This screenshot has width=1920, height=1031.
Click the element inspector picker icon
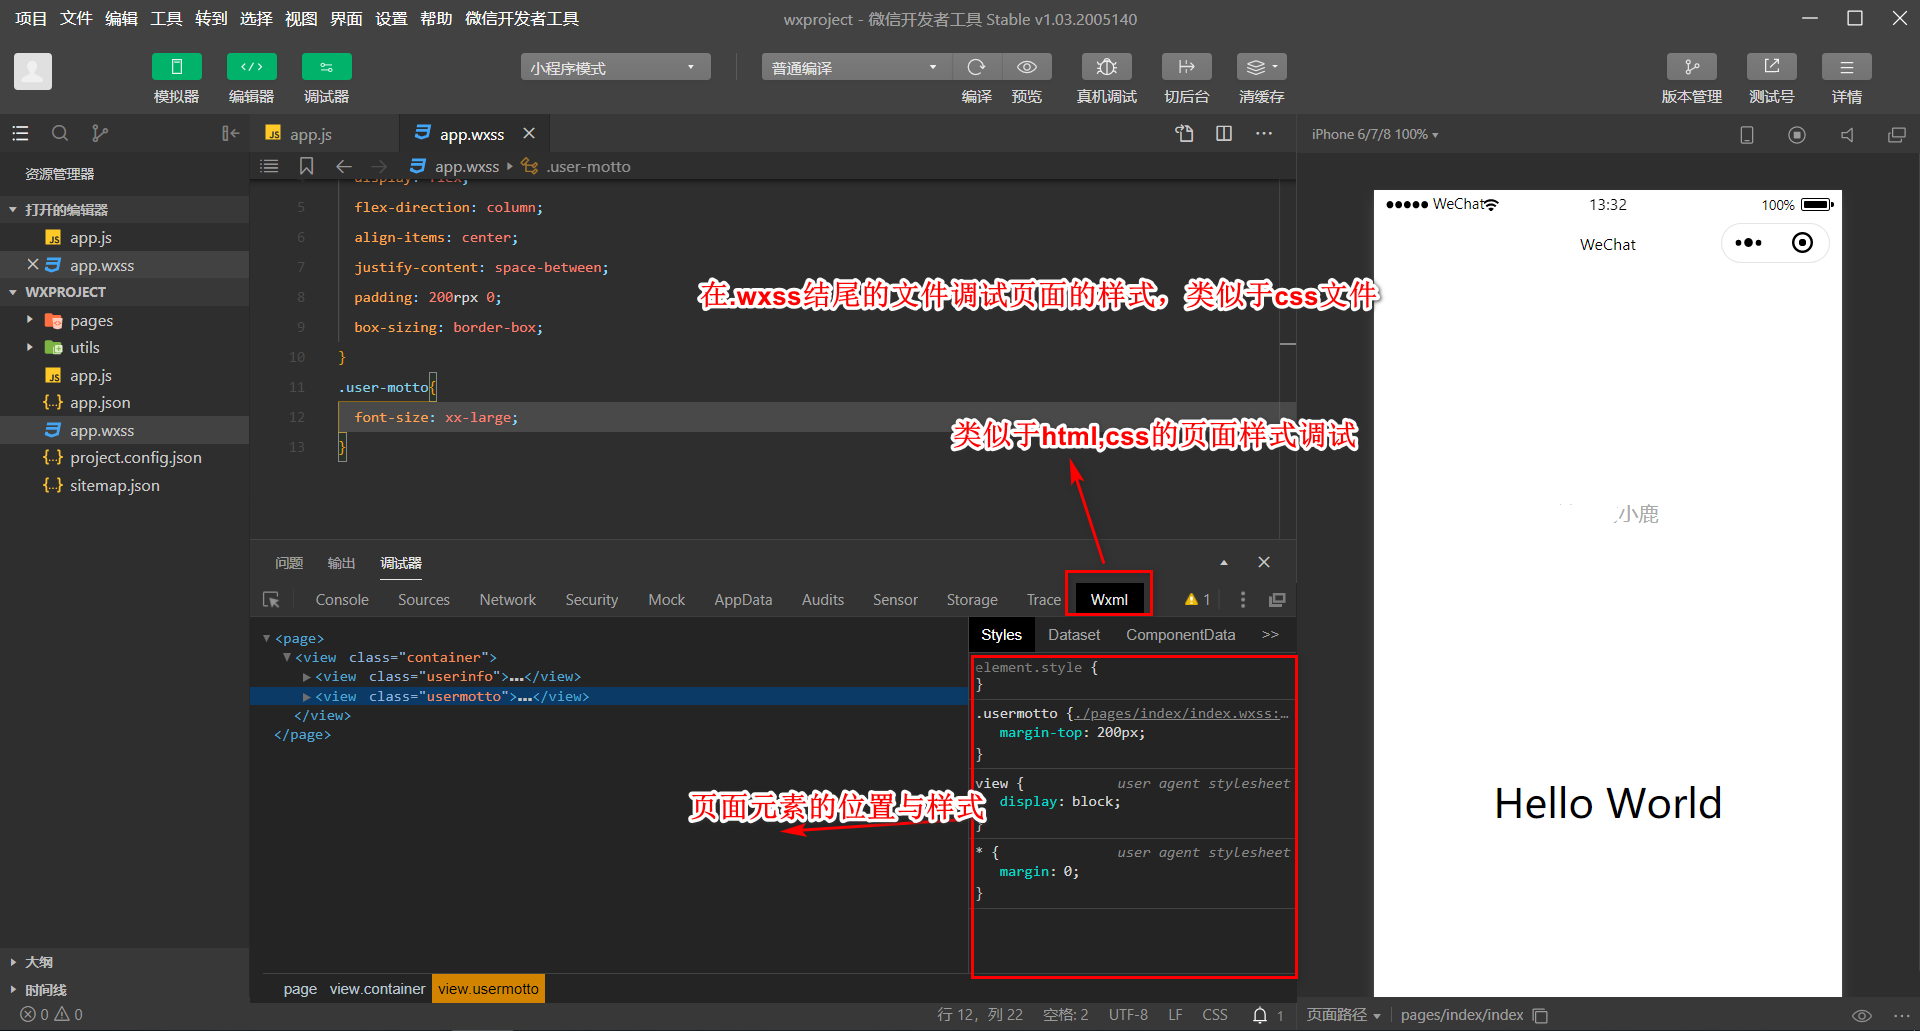(x=271, y=599)
